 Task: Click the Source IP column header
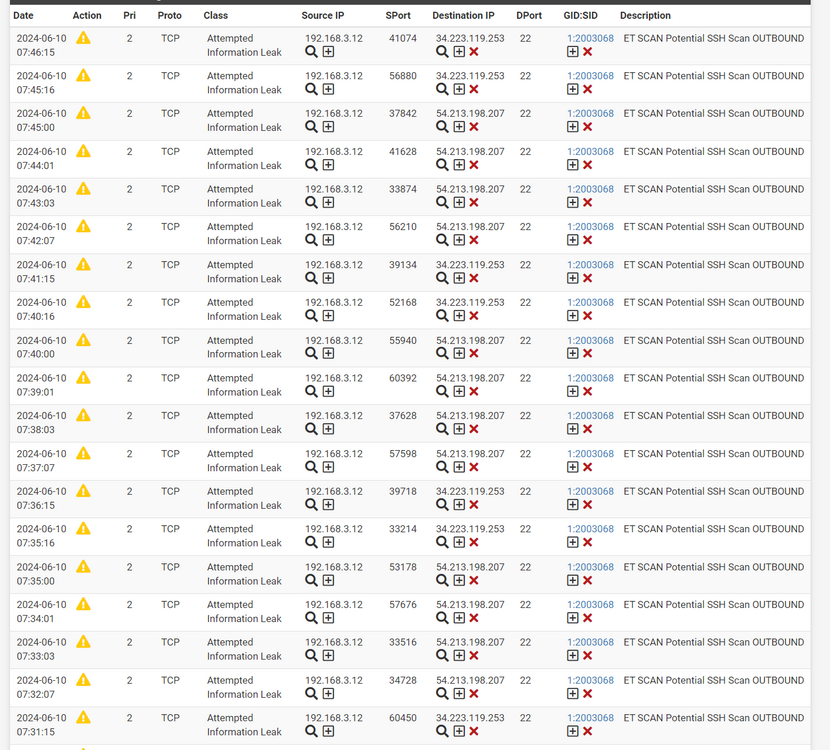click(x=323, y=15)
